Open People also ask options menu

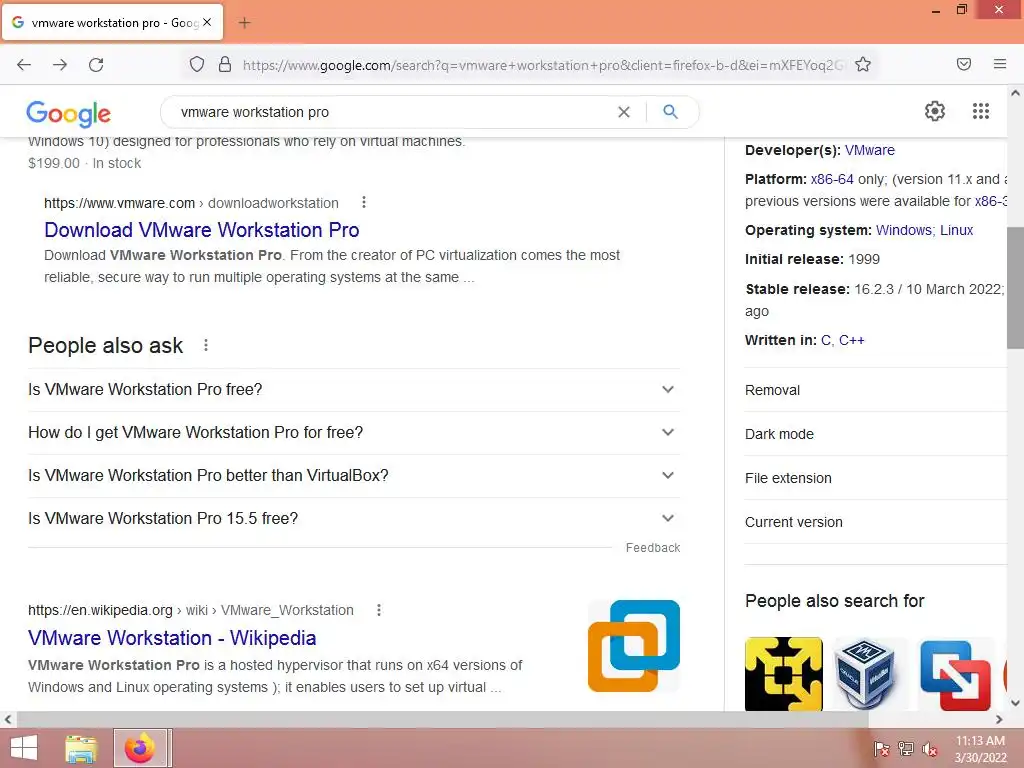coord(206,345)
